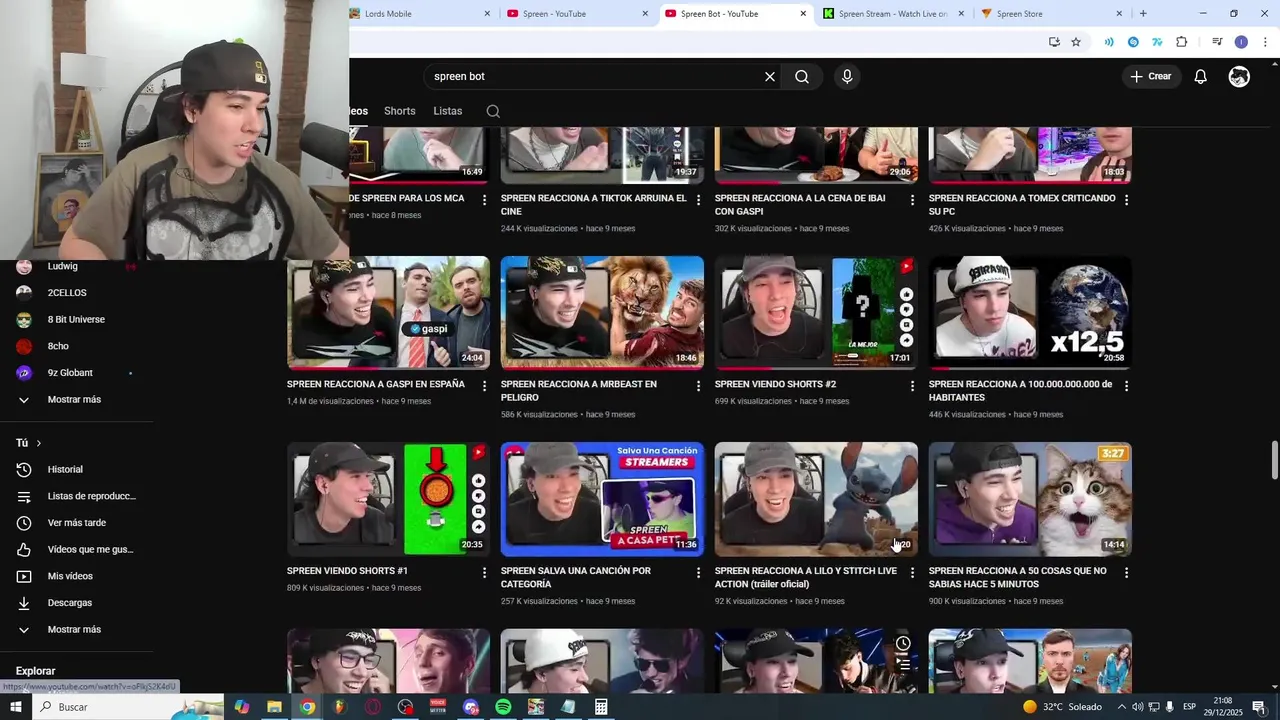The image size is (1280, 720).
Task: Open the Tú section chevron
Action: (x=39, y=443)
